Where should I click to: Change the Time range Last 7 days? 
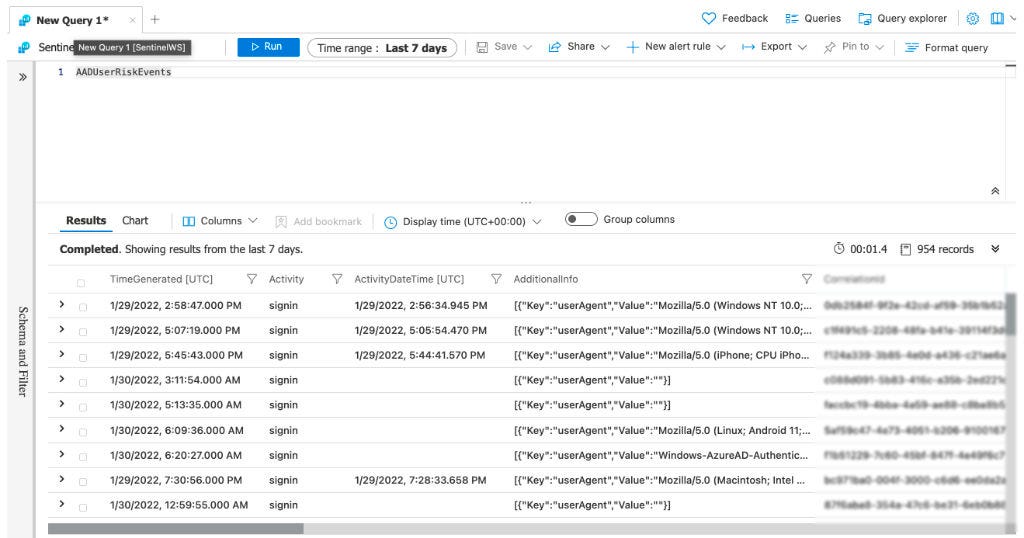click(382, 48)
